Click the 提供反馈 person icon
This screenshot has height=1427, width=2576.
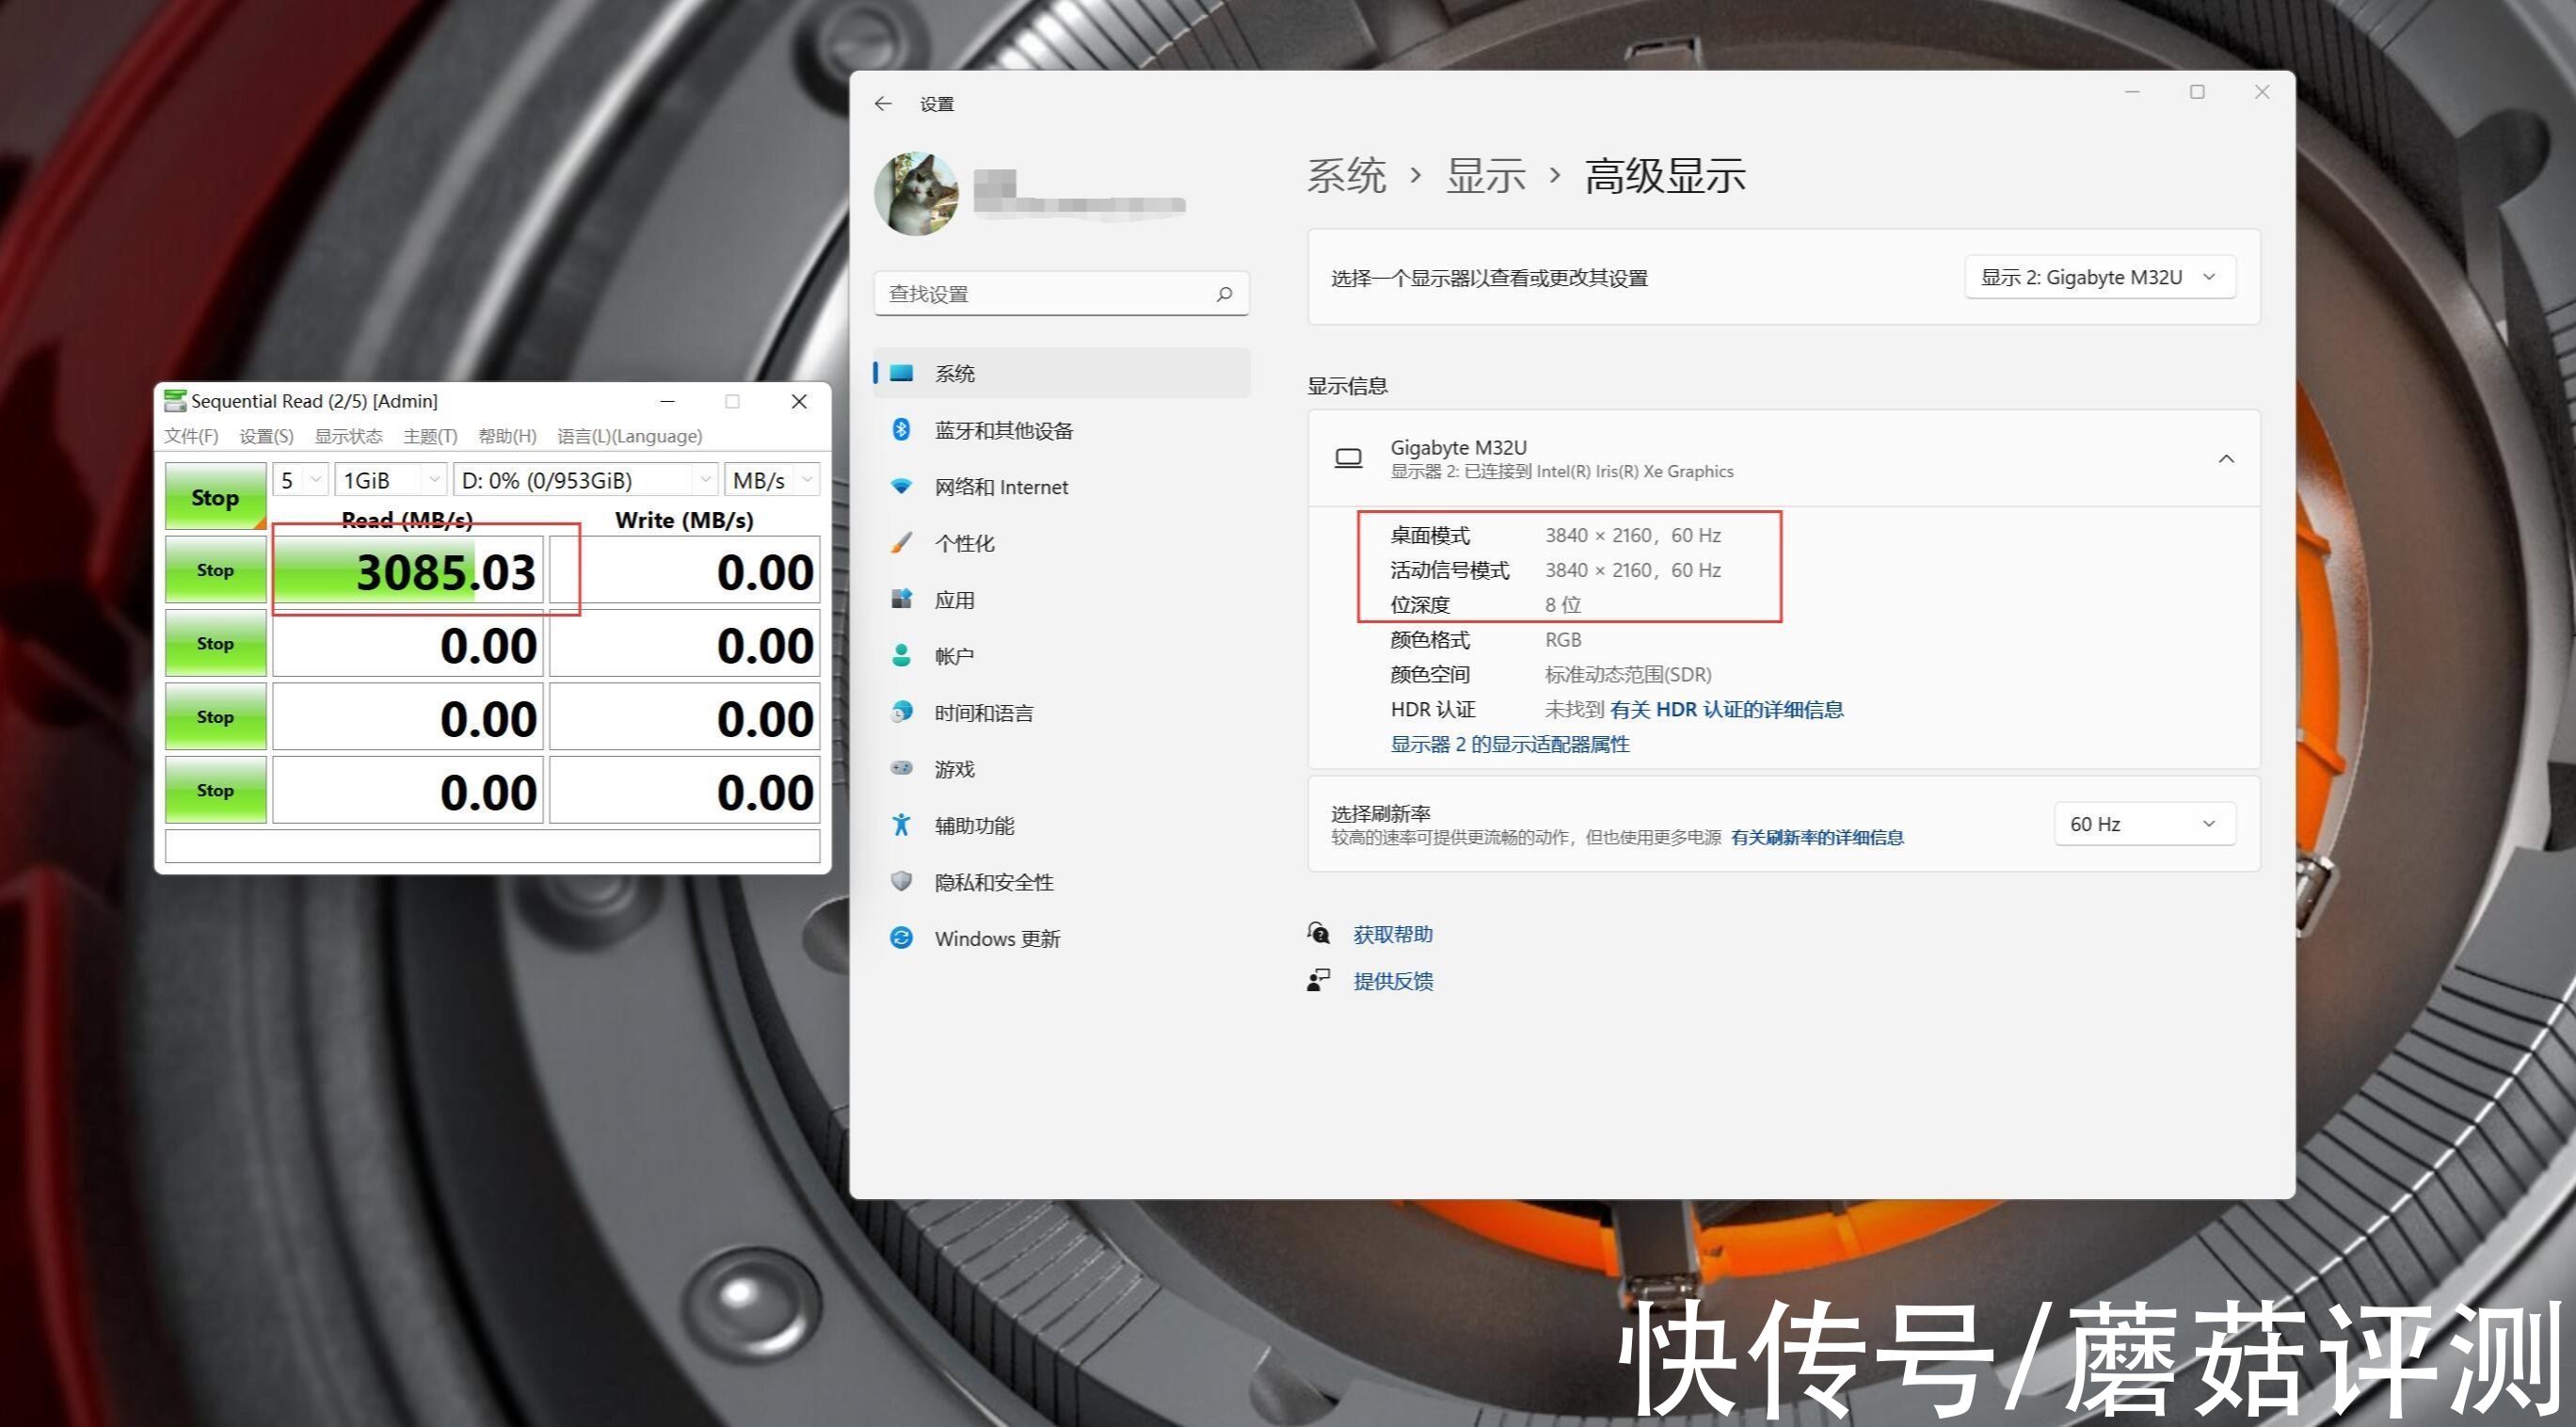(1318, 980)
